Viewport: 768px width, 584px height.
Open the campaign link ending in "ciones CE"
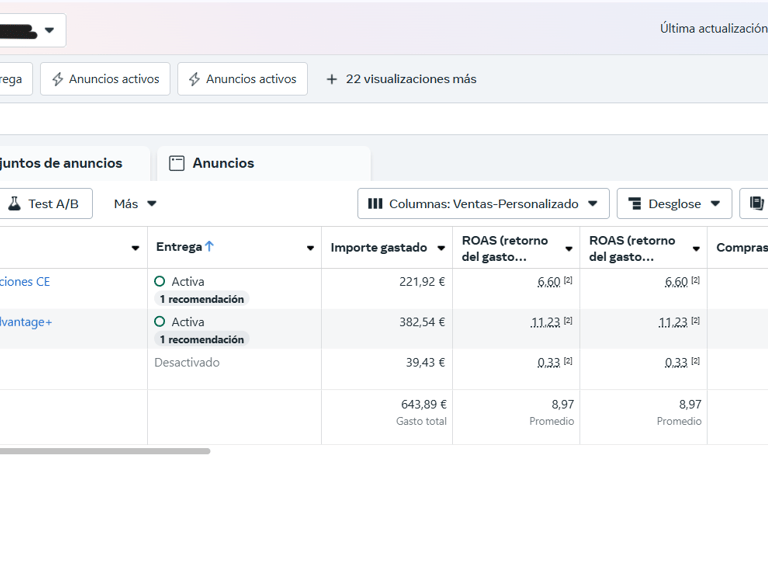click(x=25, y=282)
